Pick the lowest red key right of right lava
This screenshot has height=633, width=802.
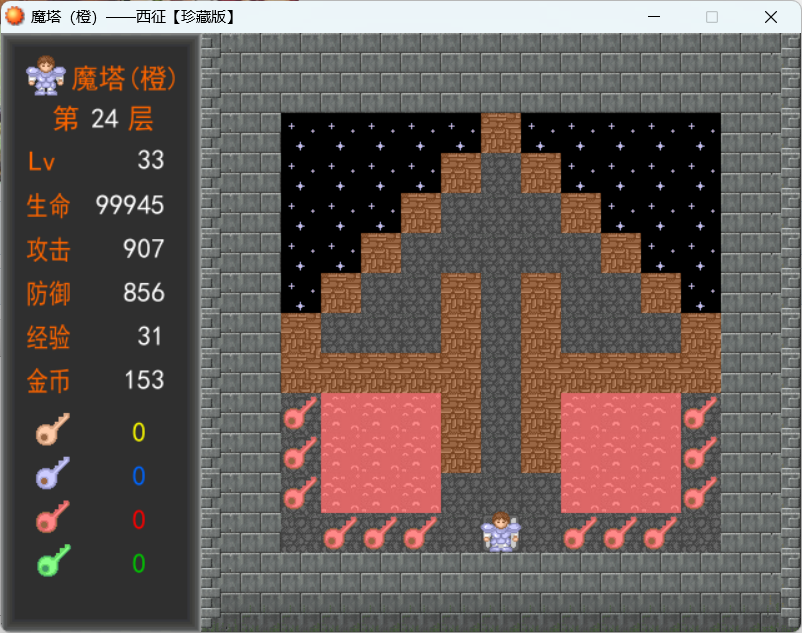pos(701,492)
